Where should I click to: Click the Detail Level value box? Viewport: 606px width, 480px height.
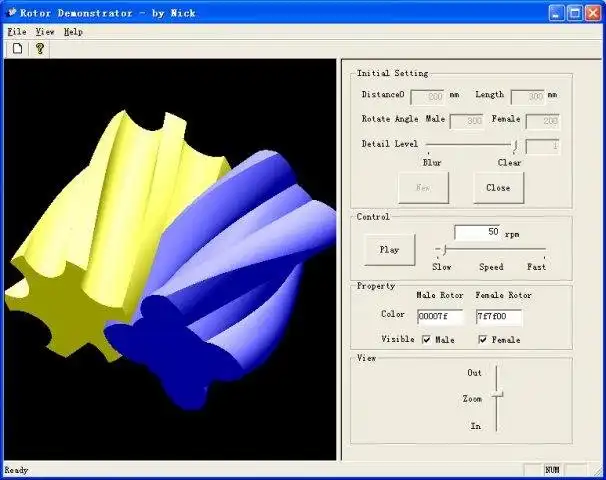(543, 146)
